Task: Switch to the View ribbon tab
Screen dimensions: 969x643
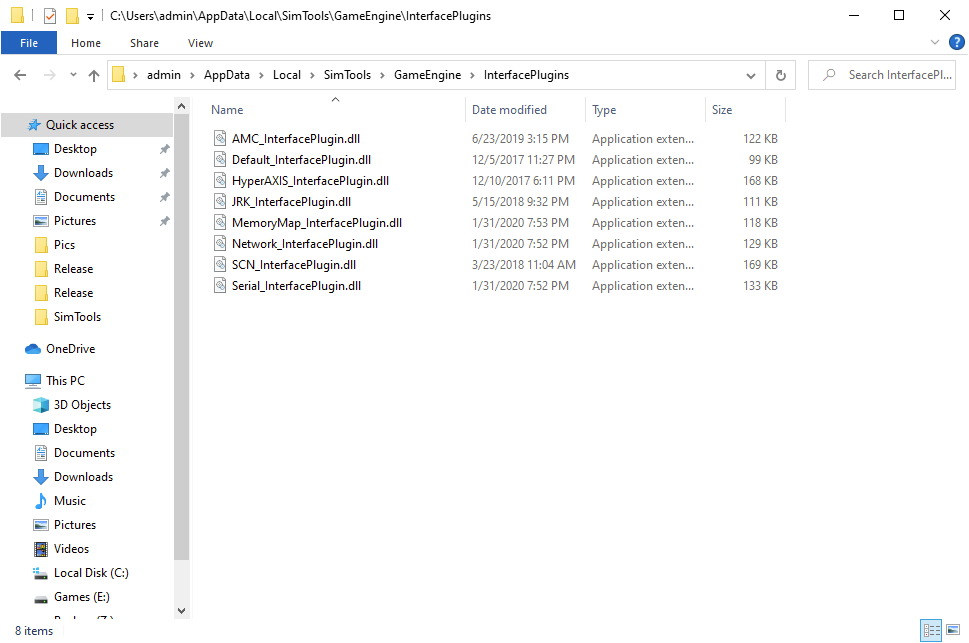Action: [200, 43]
